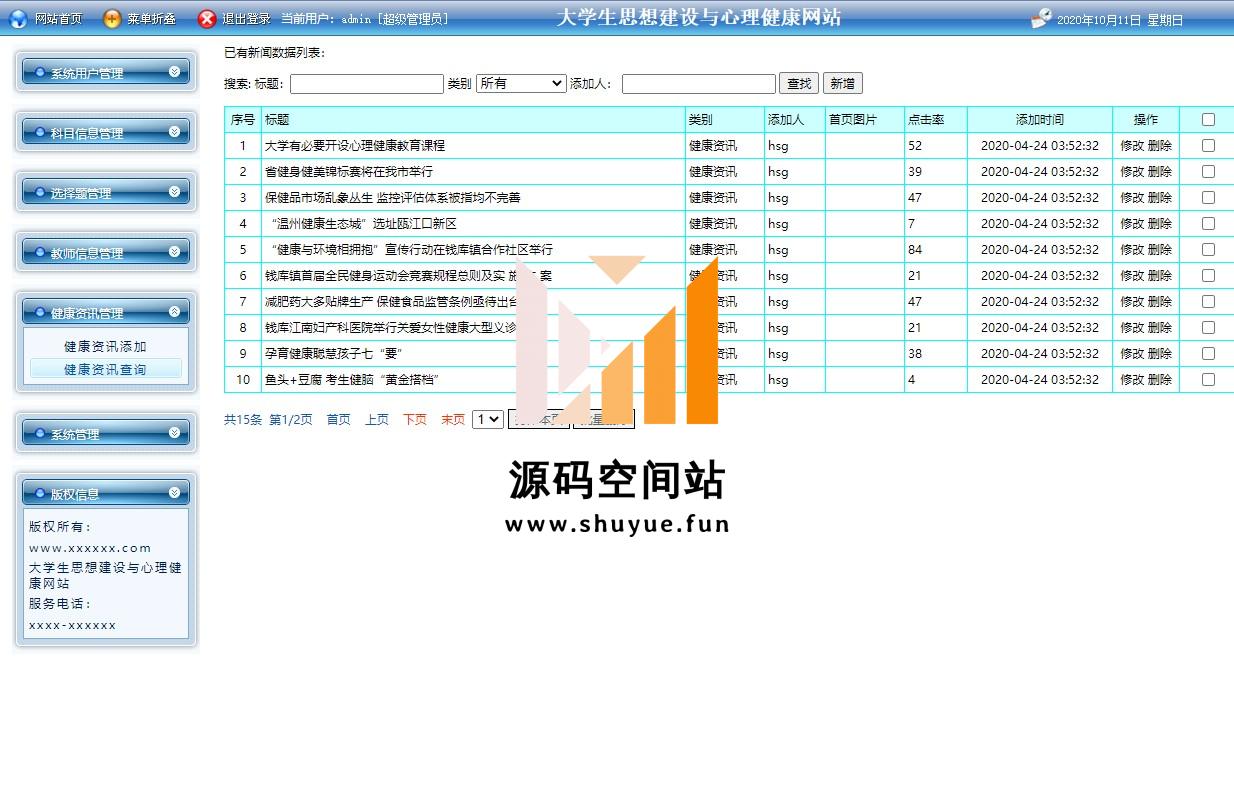Click 删除 for row 1

click(x=1160, y=145)
